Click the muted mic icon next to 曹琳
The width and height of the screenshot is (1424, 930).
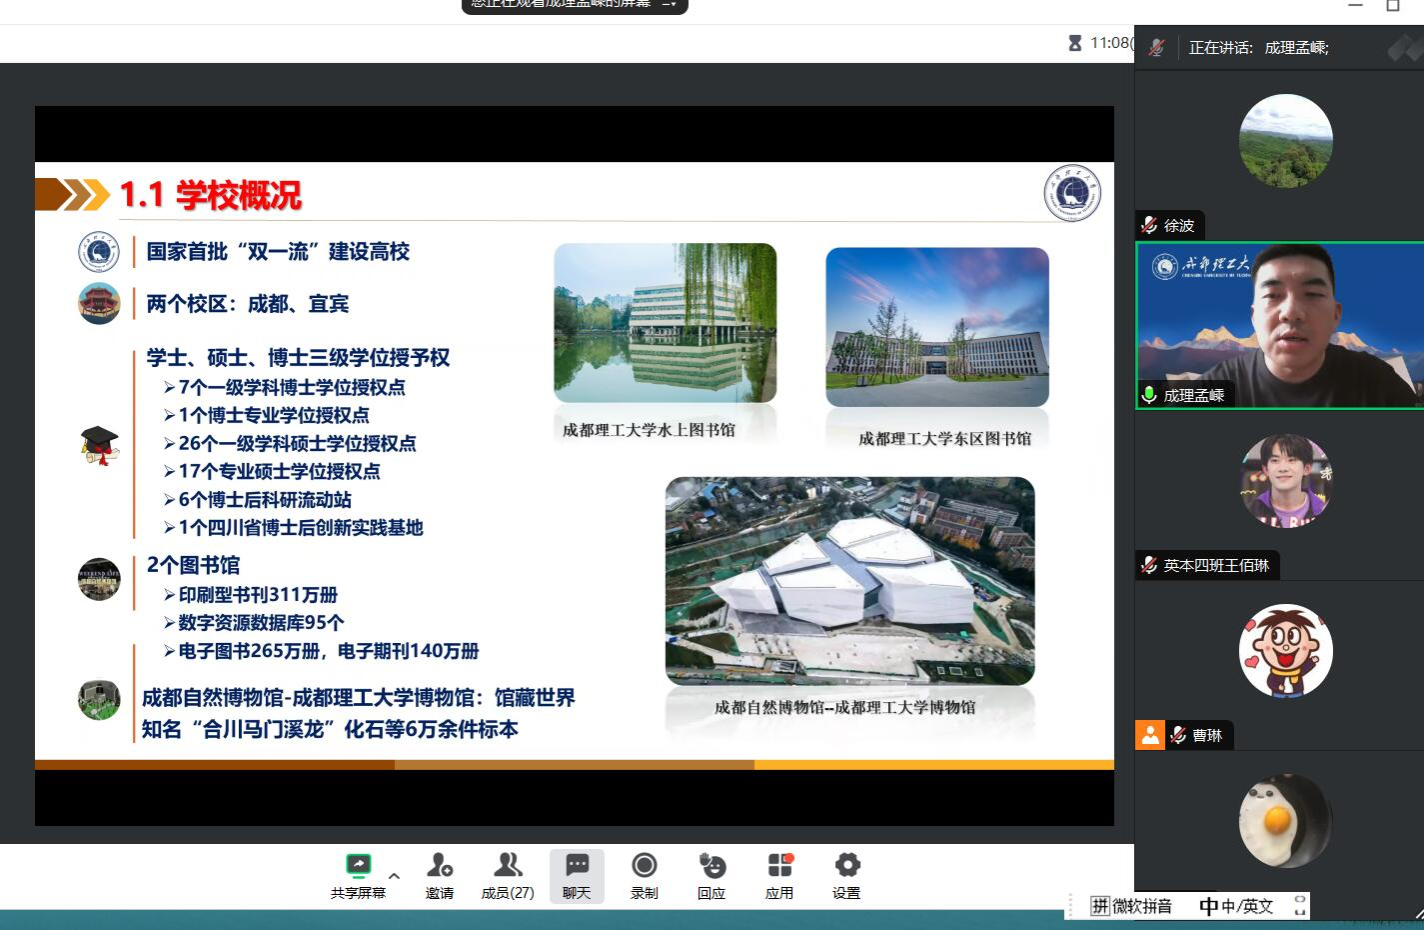pos(1178,735)
